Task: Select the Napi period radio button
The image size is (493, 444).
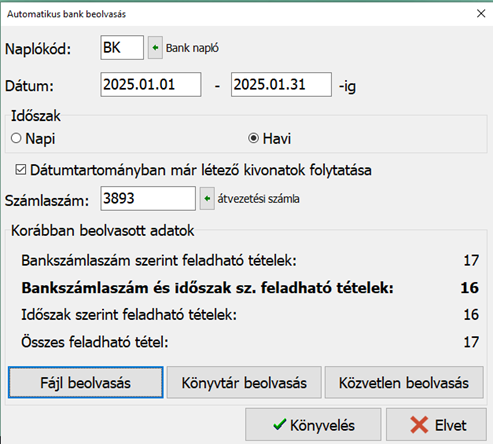Action: (16, 138)
